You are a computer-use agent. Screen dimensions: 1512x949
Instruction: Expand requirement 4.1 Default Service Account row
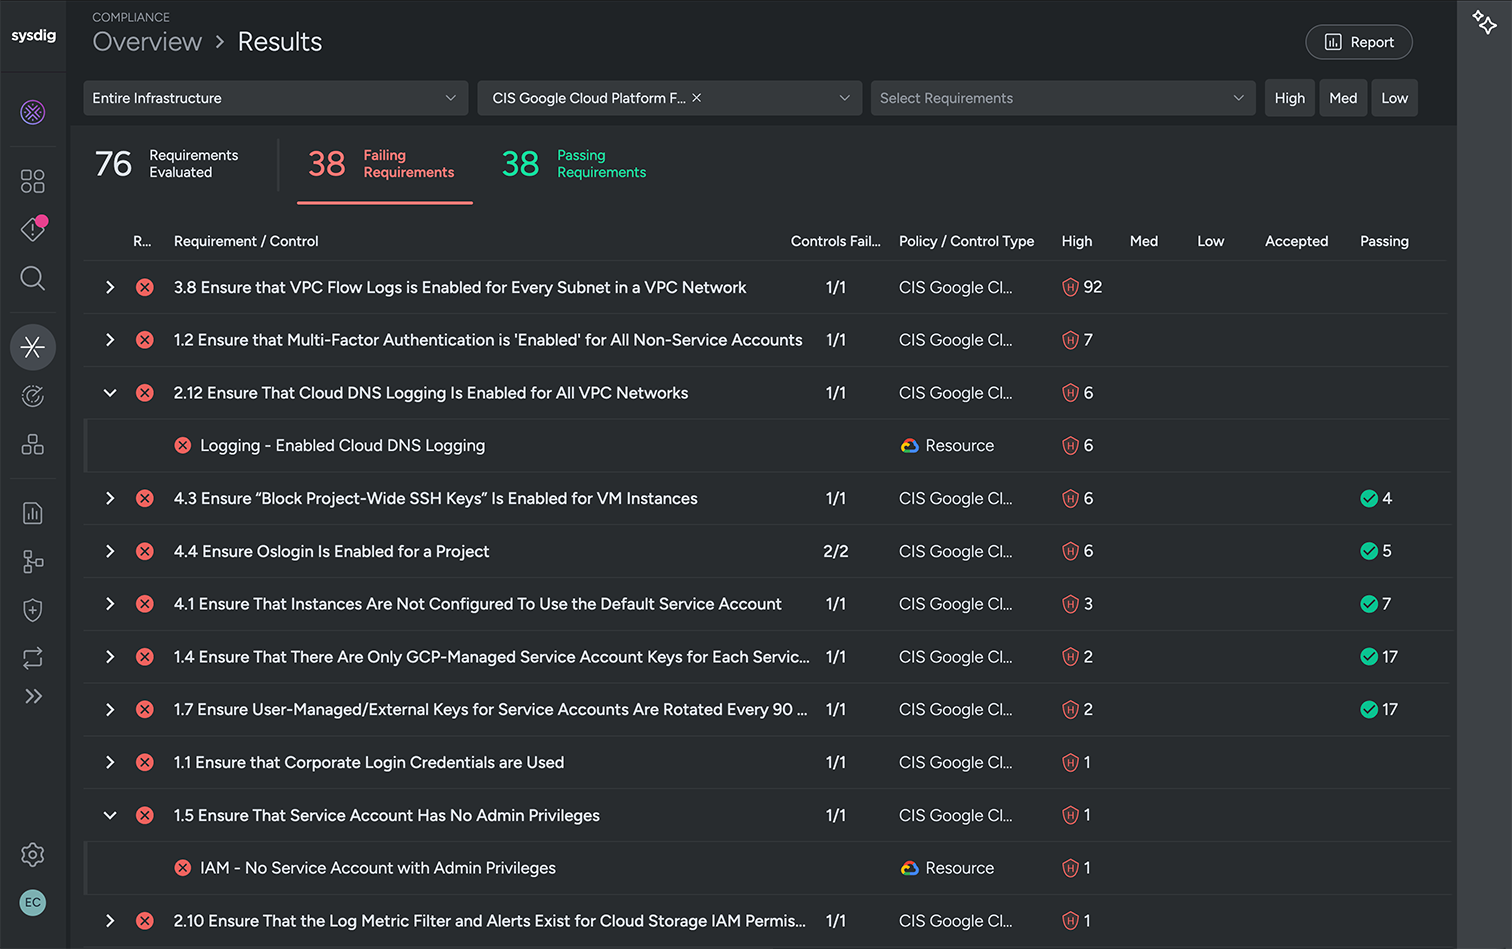pyautogui.click(x=110, y=604)
